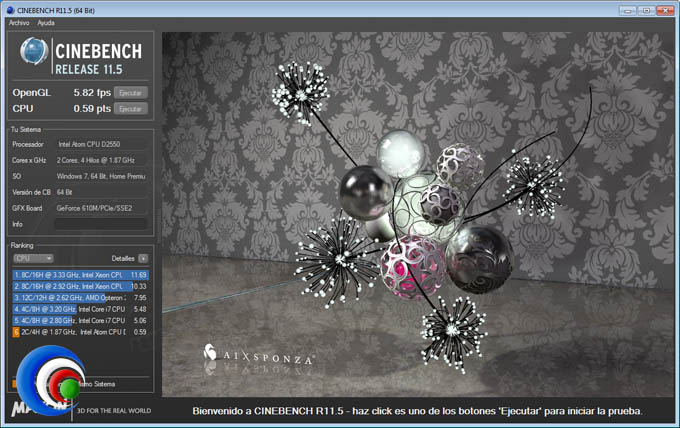Open the CPU ranking type dropdown
The image size is (680, 428).
[33, 258]
